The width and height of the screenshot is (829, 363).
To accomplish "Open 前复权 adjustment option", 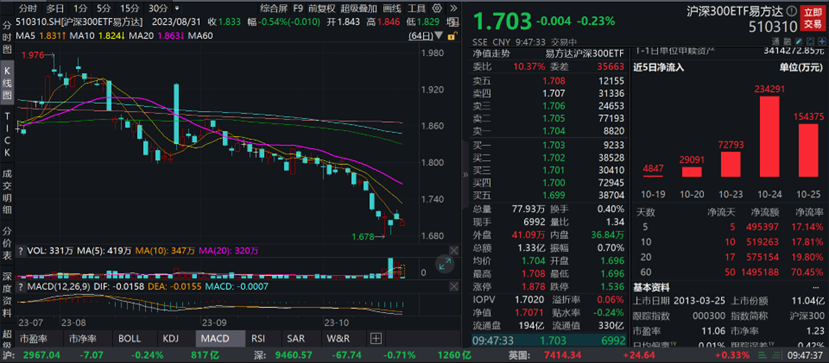I will 322,8.
